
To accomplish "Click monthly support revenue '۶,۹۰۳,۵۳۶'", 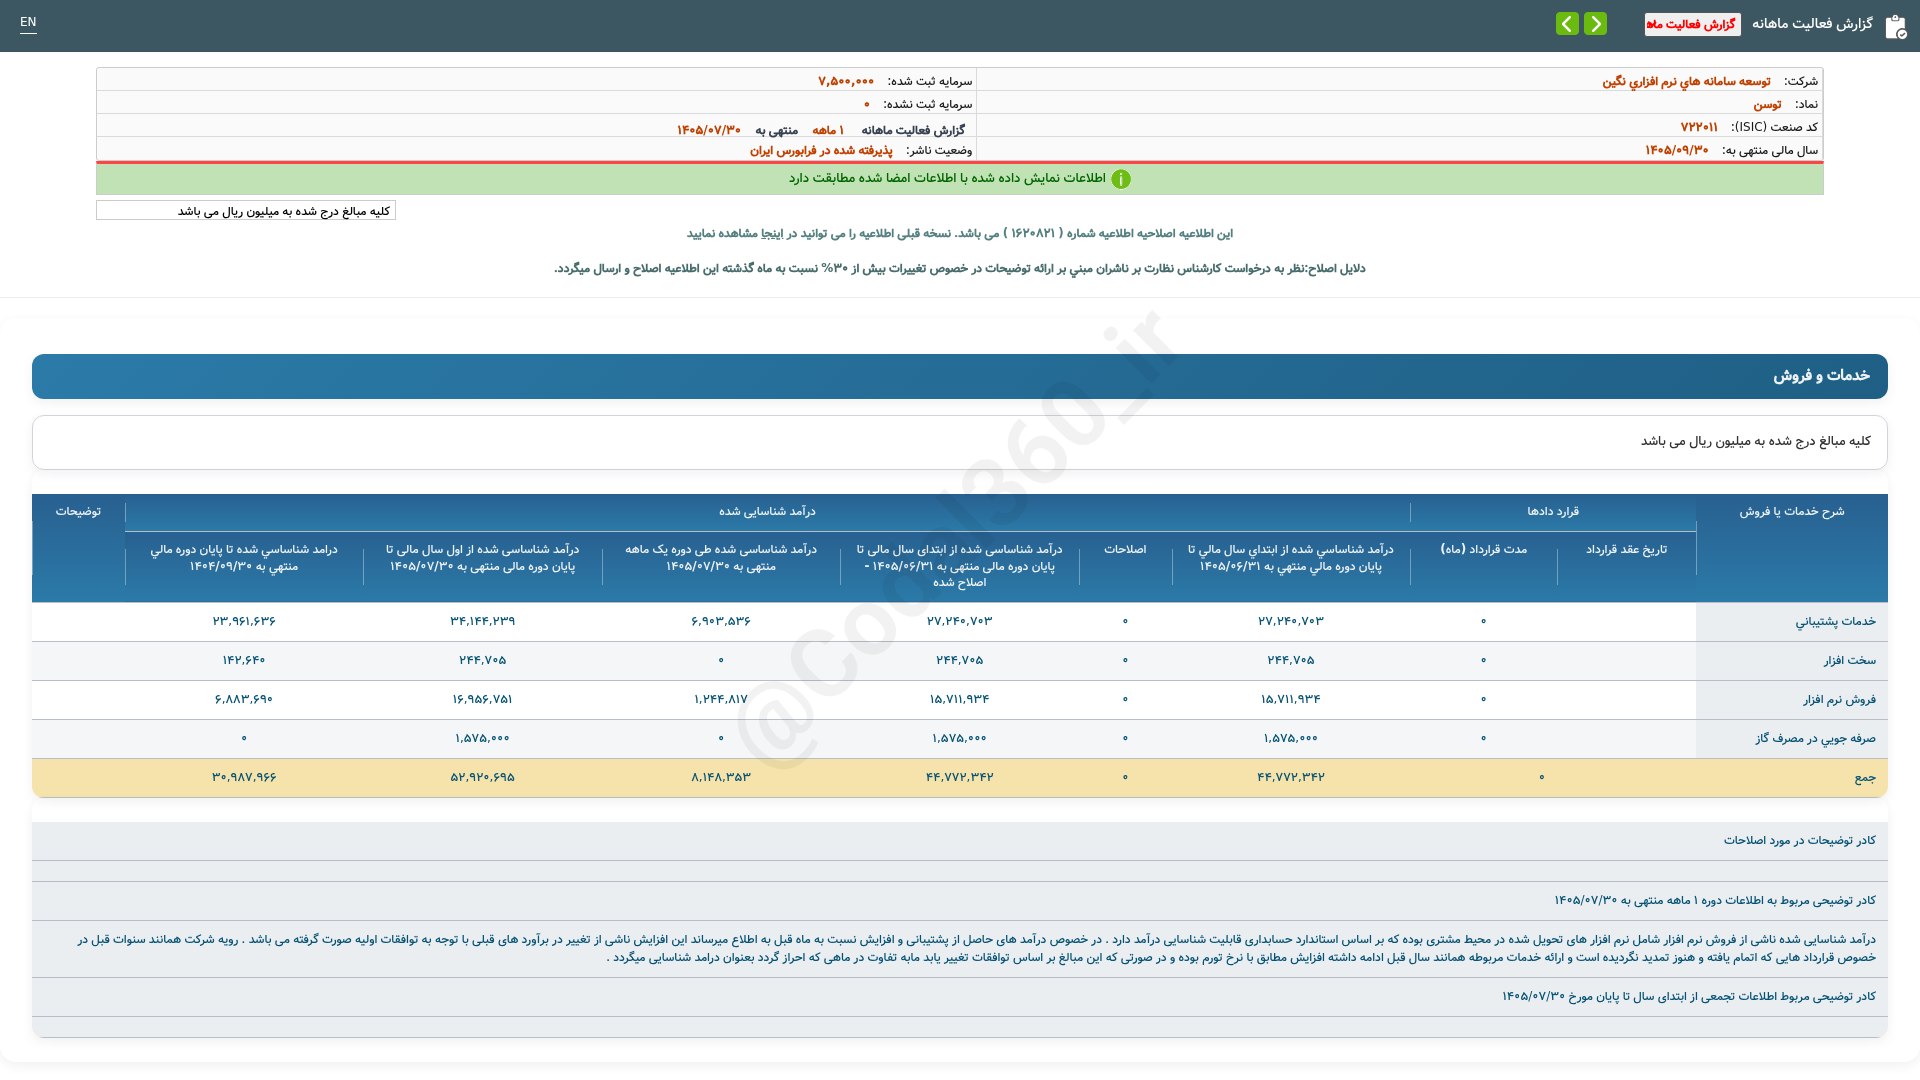I will pos(721,621).
